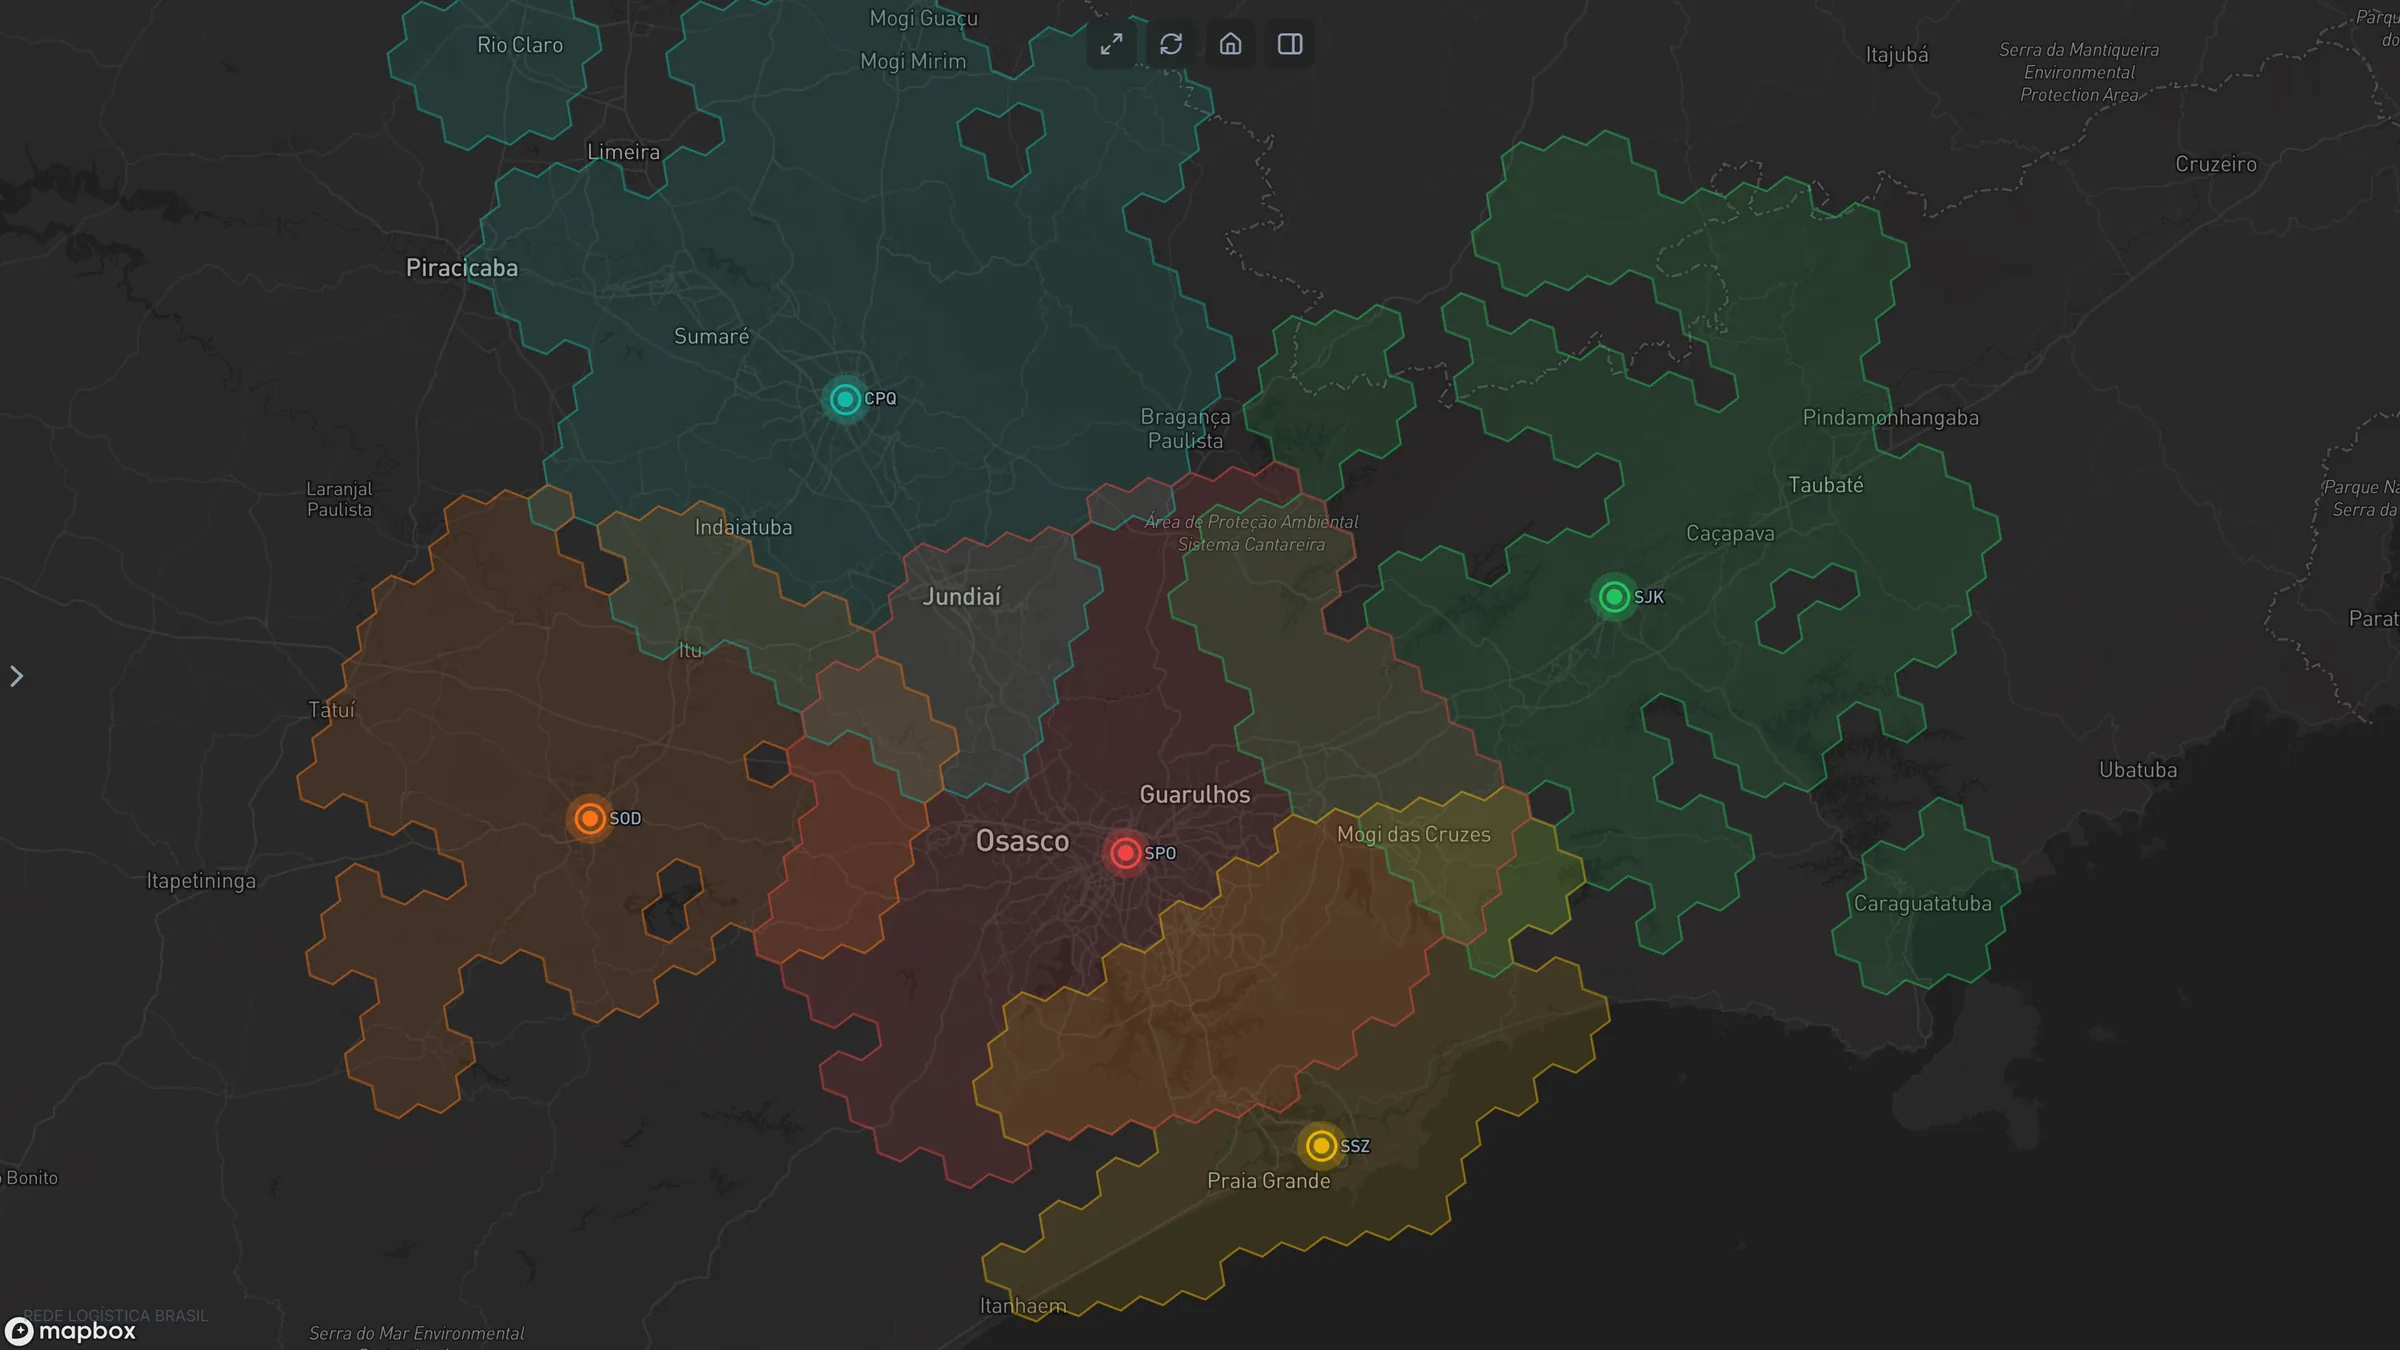The image size is (2400, 1350).
Task: Click the Itapetininga label
Action: point(201,881)
